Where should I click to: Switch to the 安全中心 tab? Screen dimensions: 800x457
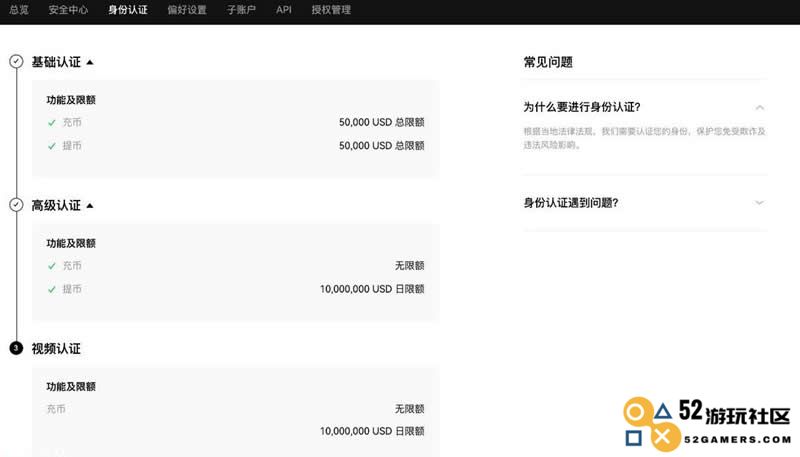coord(68,10)
